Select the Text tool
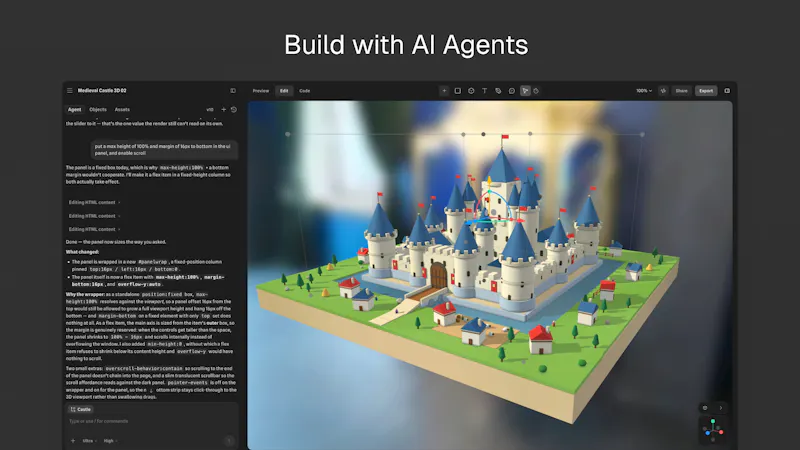The height and width of the screenshot is (450, 800). point(485,91)
